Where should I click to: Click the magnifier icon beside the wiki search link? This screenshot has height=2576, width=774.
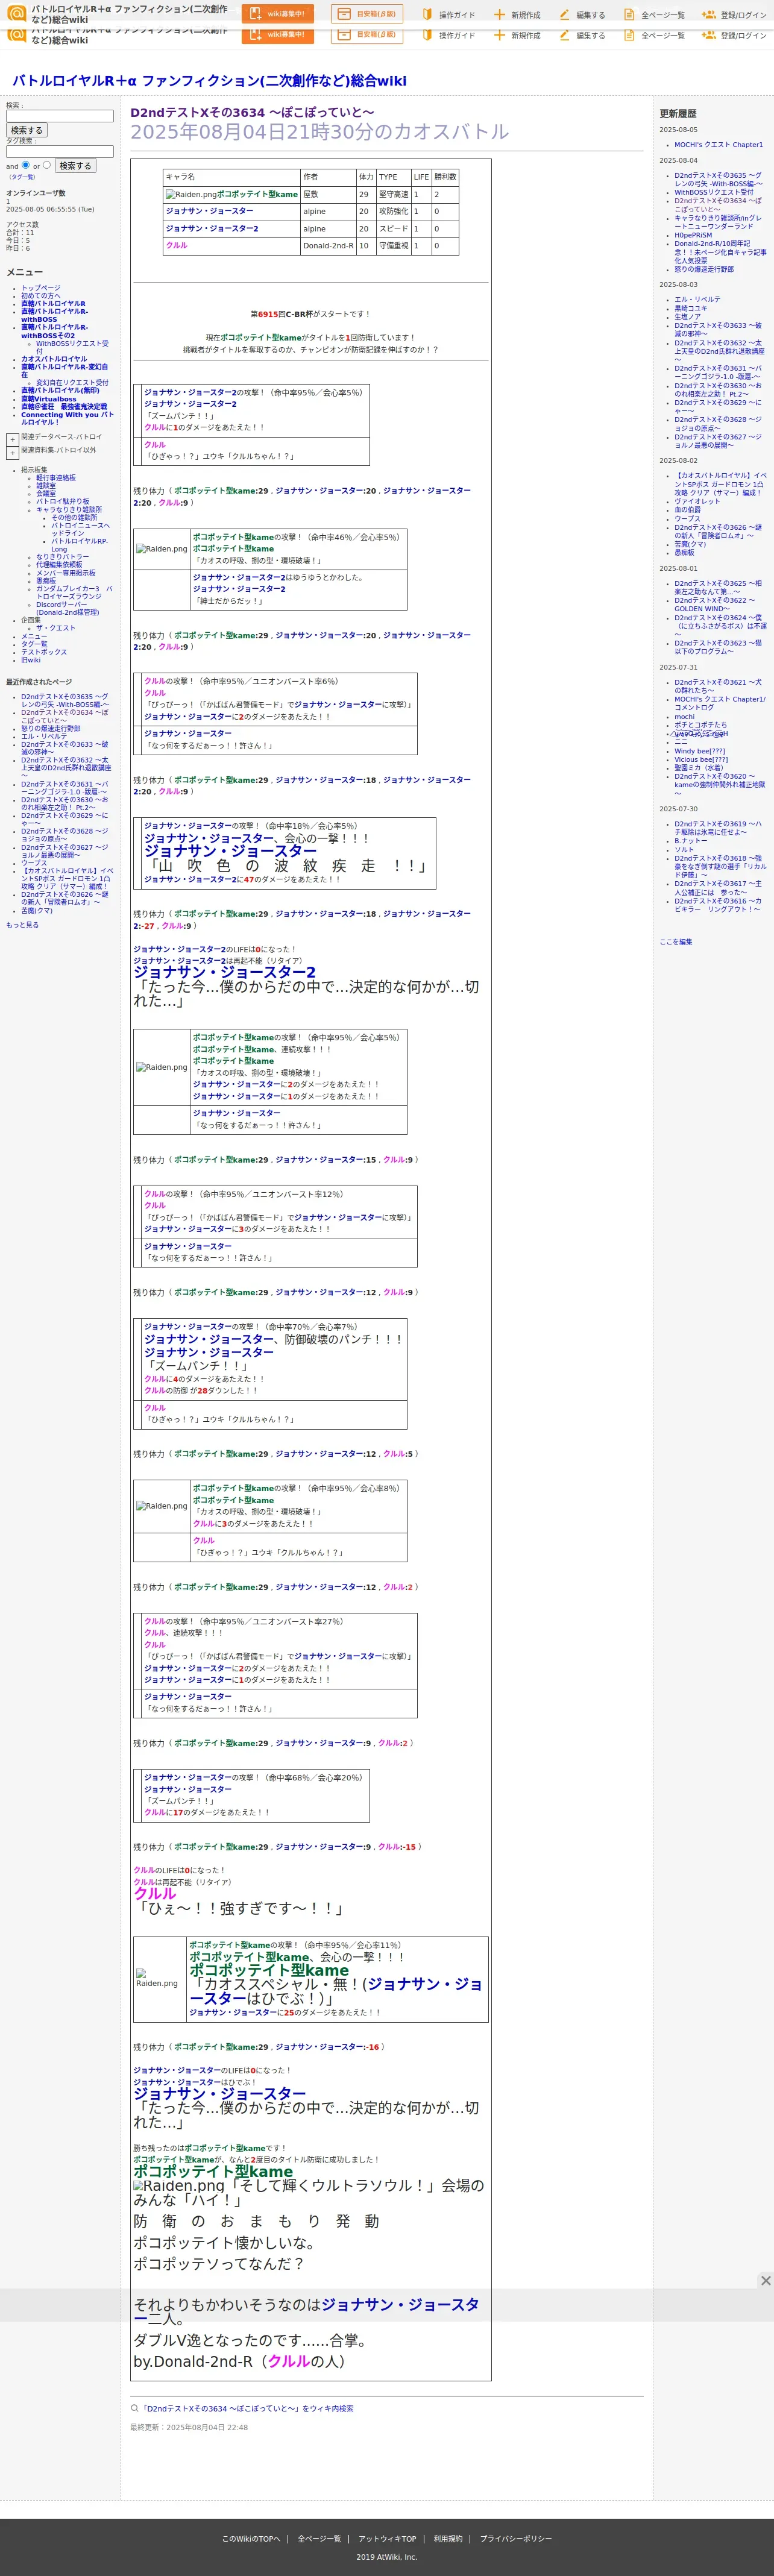point(134,2408)
